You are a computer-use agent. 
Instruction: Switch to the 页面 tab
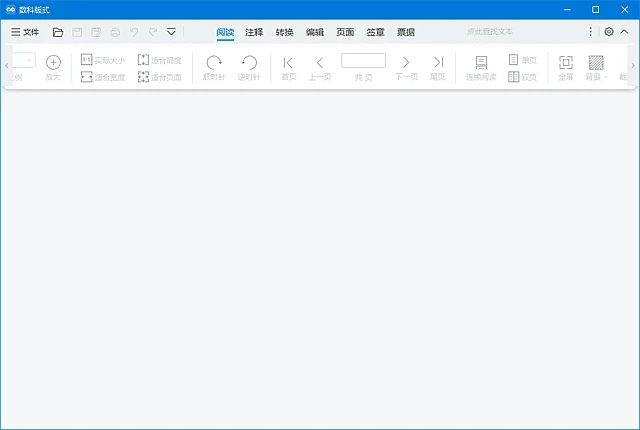click(345, 32)
